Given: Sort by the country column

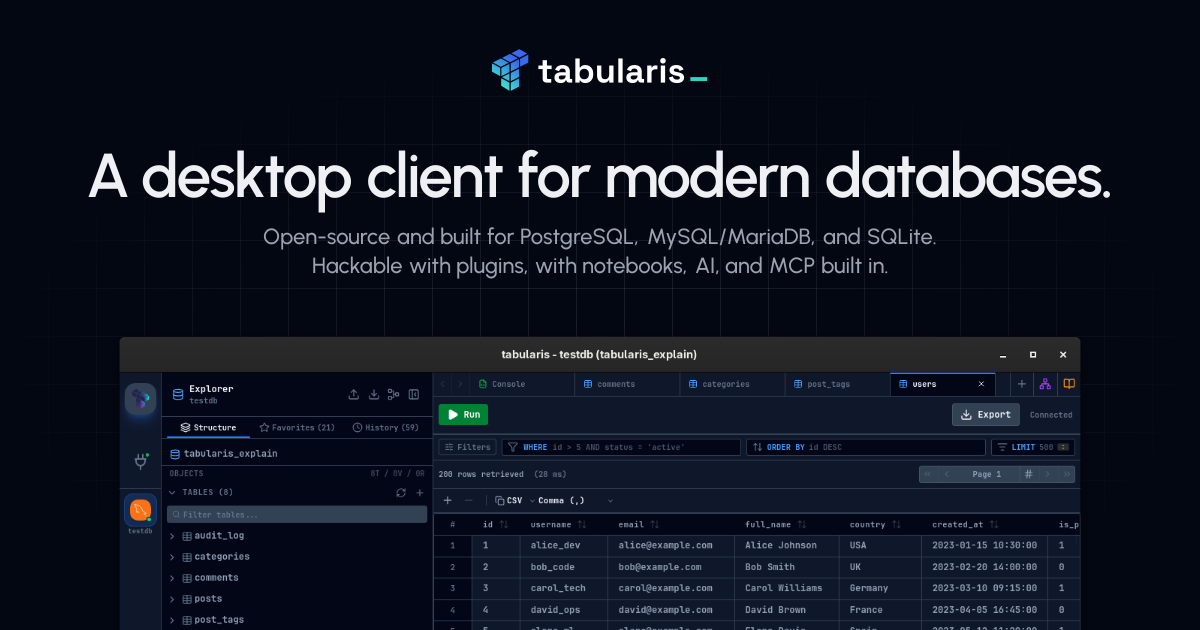Looking at the screenshot, I should pos(897,524).
